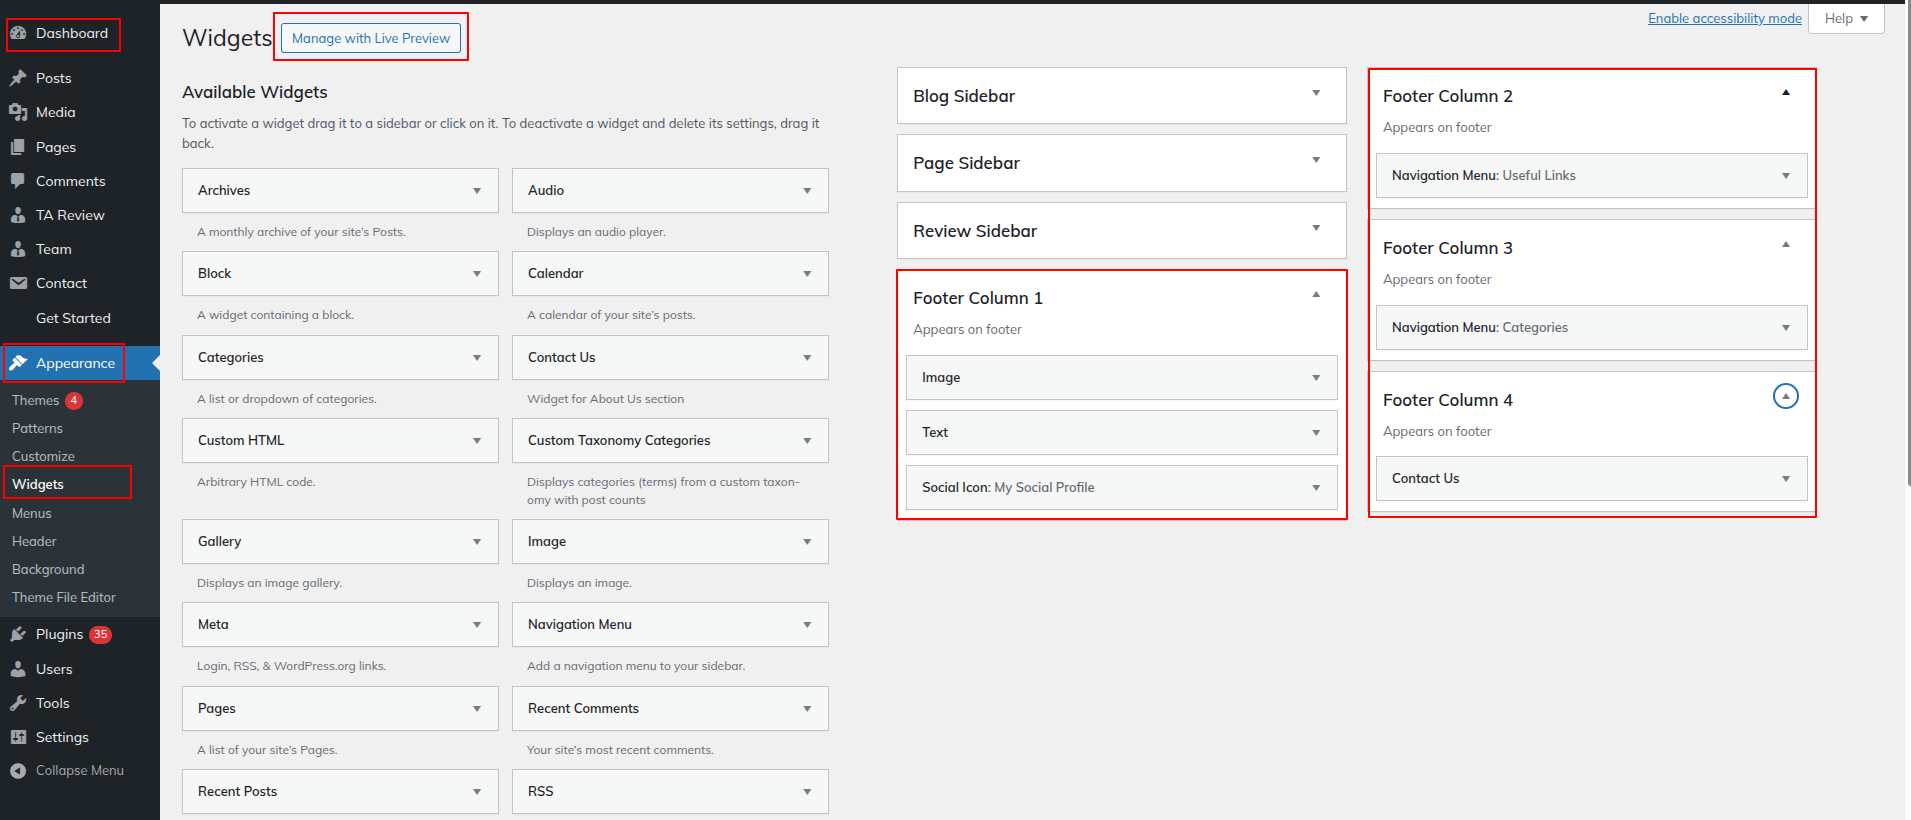Expand Navigation Menu: Useful Links widget

click(x=1785, y=176)
